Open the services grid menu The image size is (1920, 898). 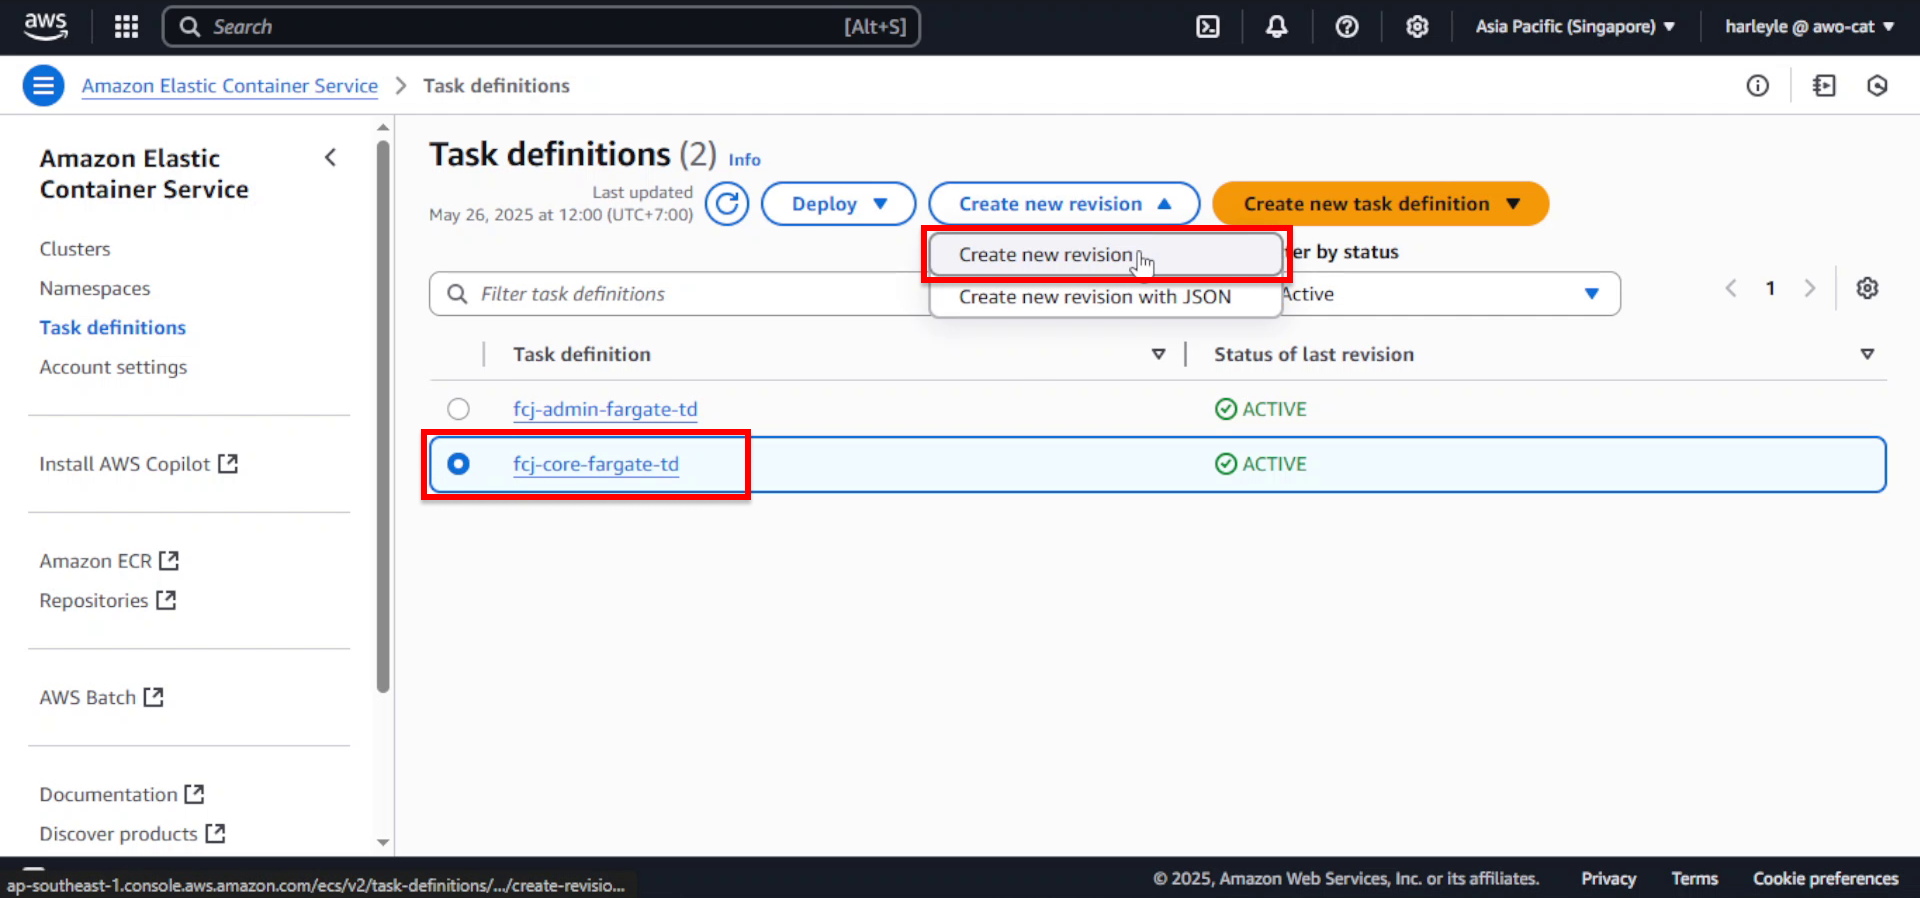coord(126,27)
